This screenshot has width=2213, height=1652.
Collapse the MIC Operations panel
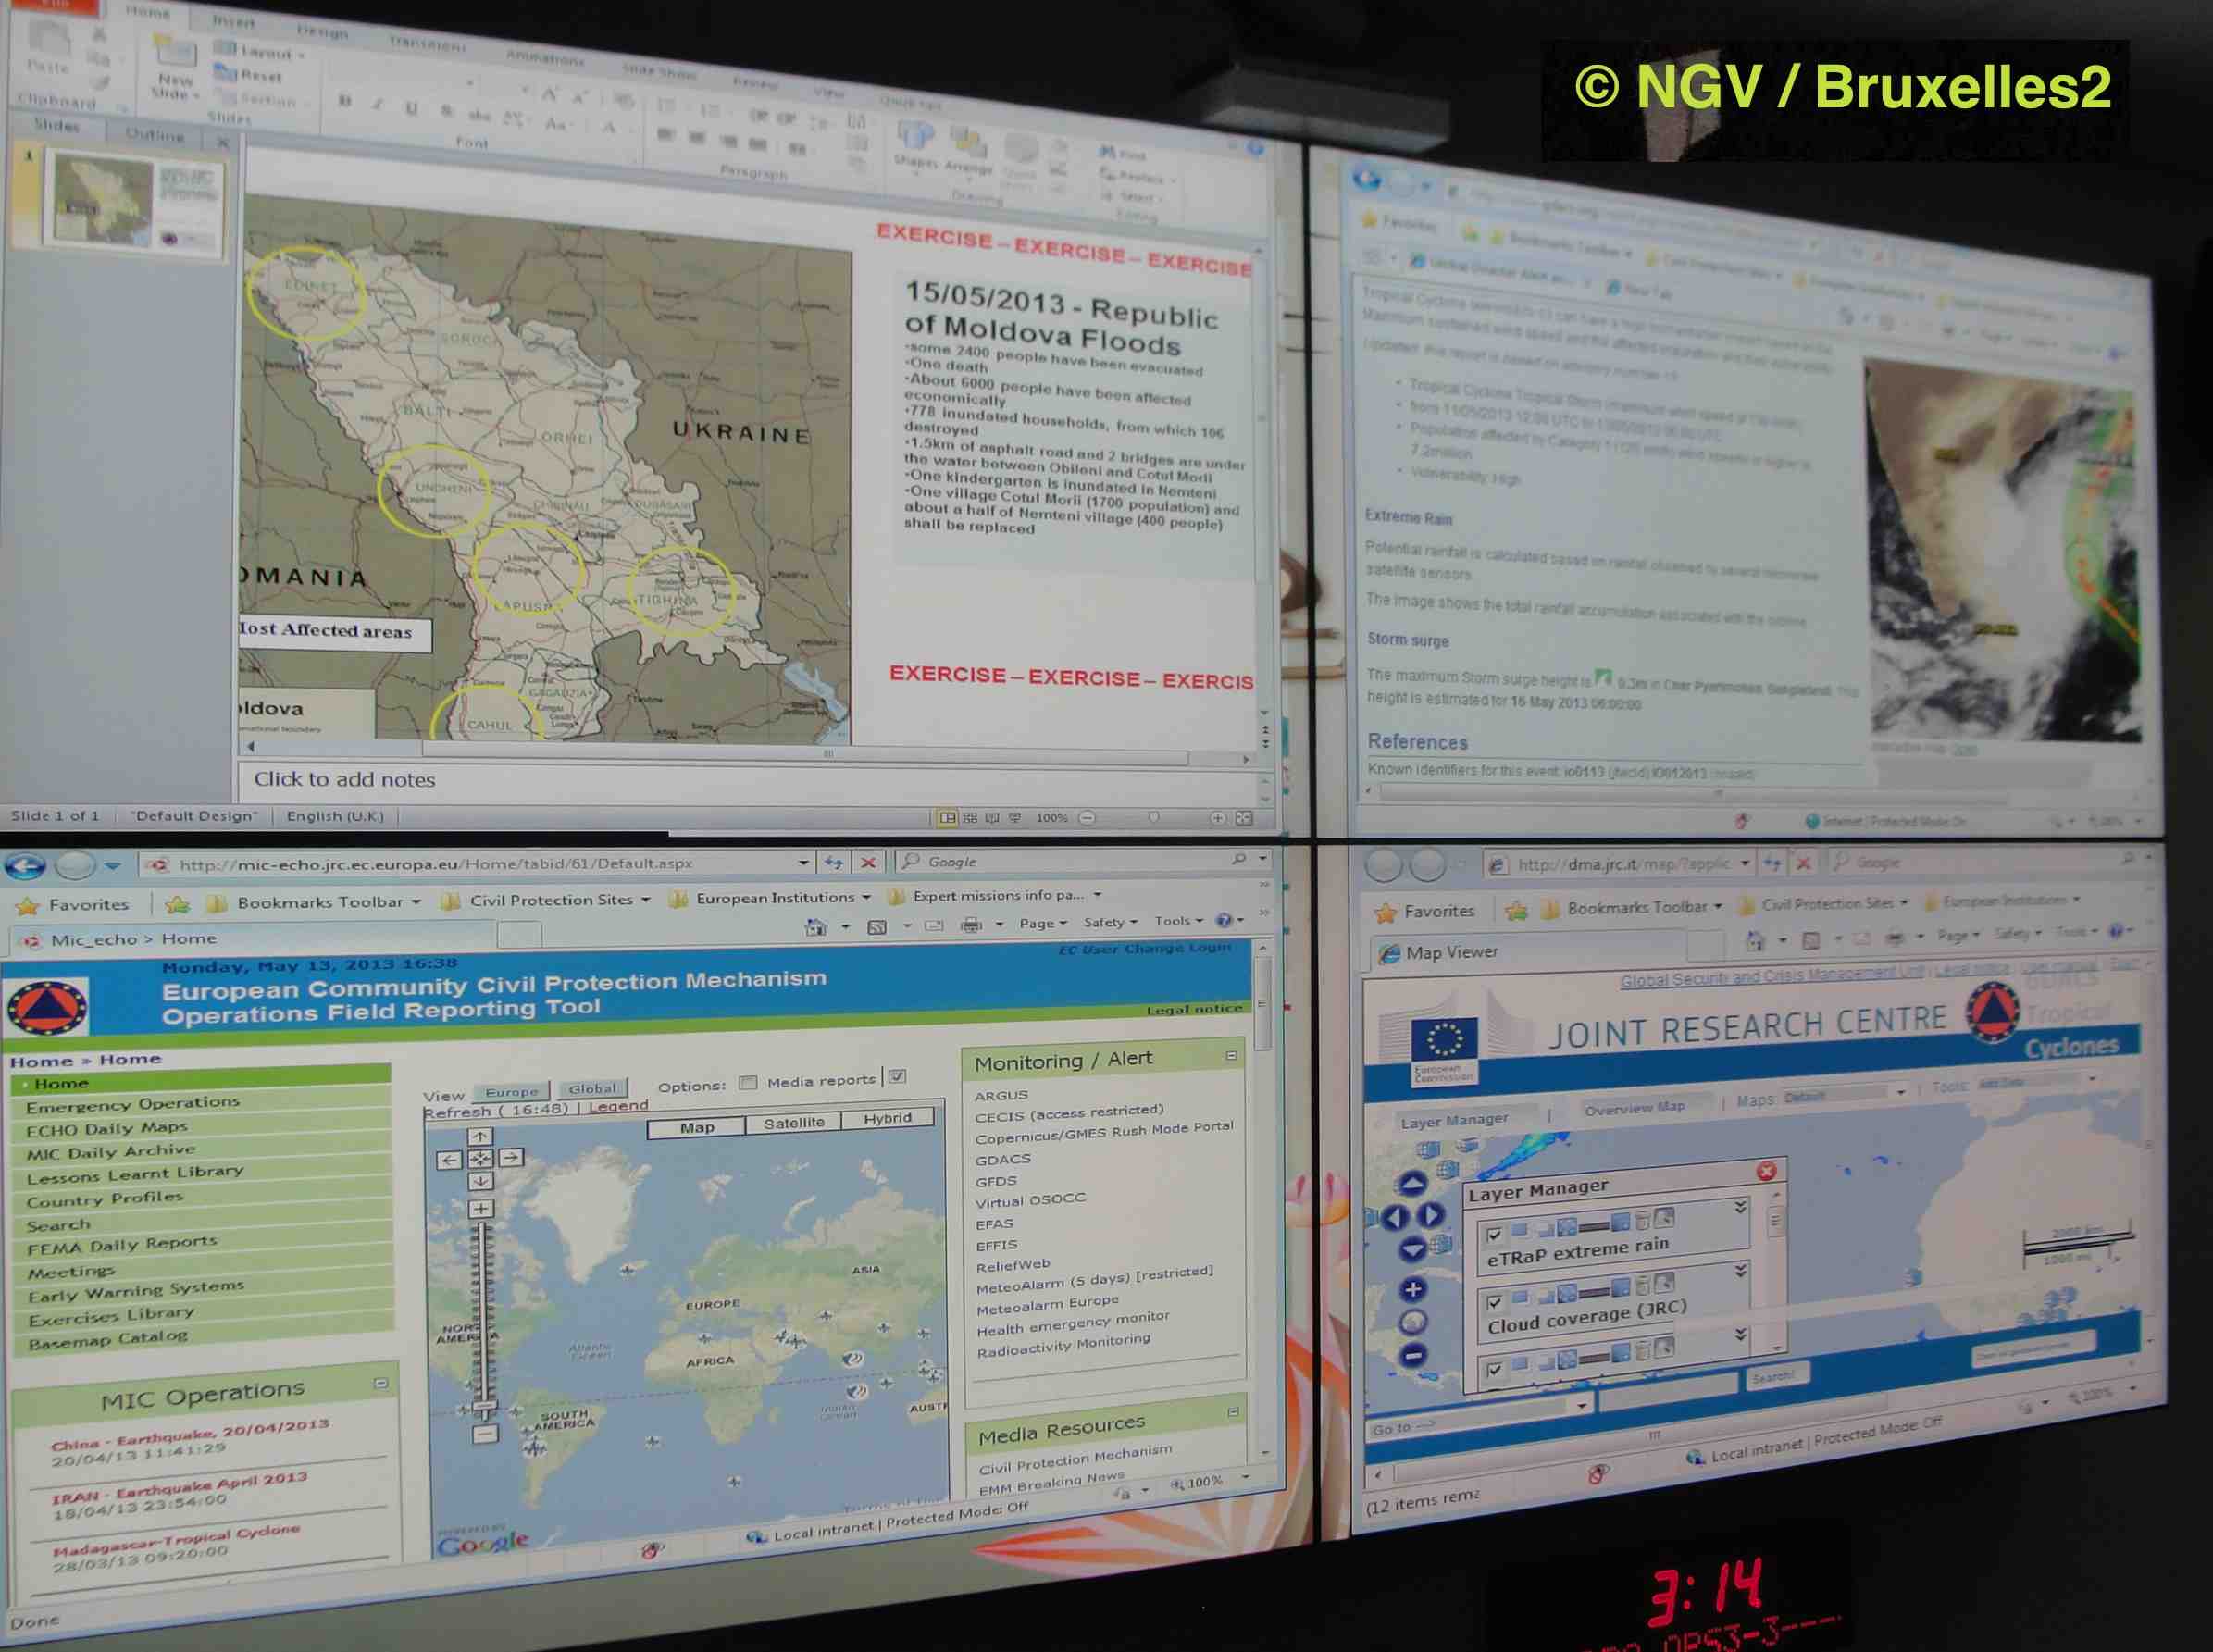(381, 1384)
